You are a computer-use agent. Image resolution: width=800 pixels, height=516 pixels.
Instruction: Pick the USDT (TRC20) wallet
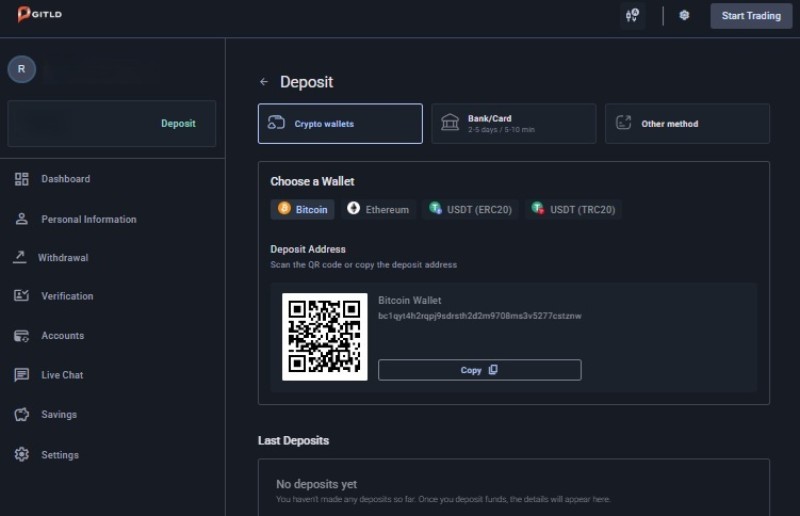573,210
